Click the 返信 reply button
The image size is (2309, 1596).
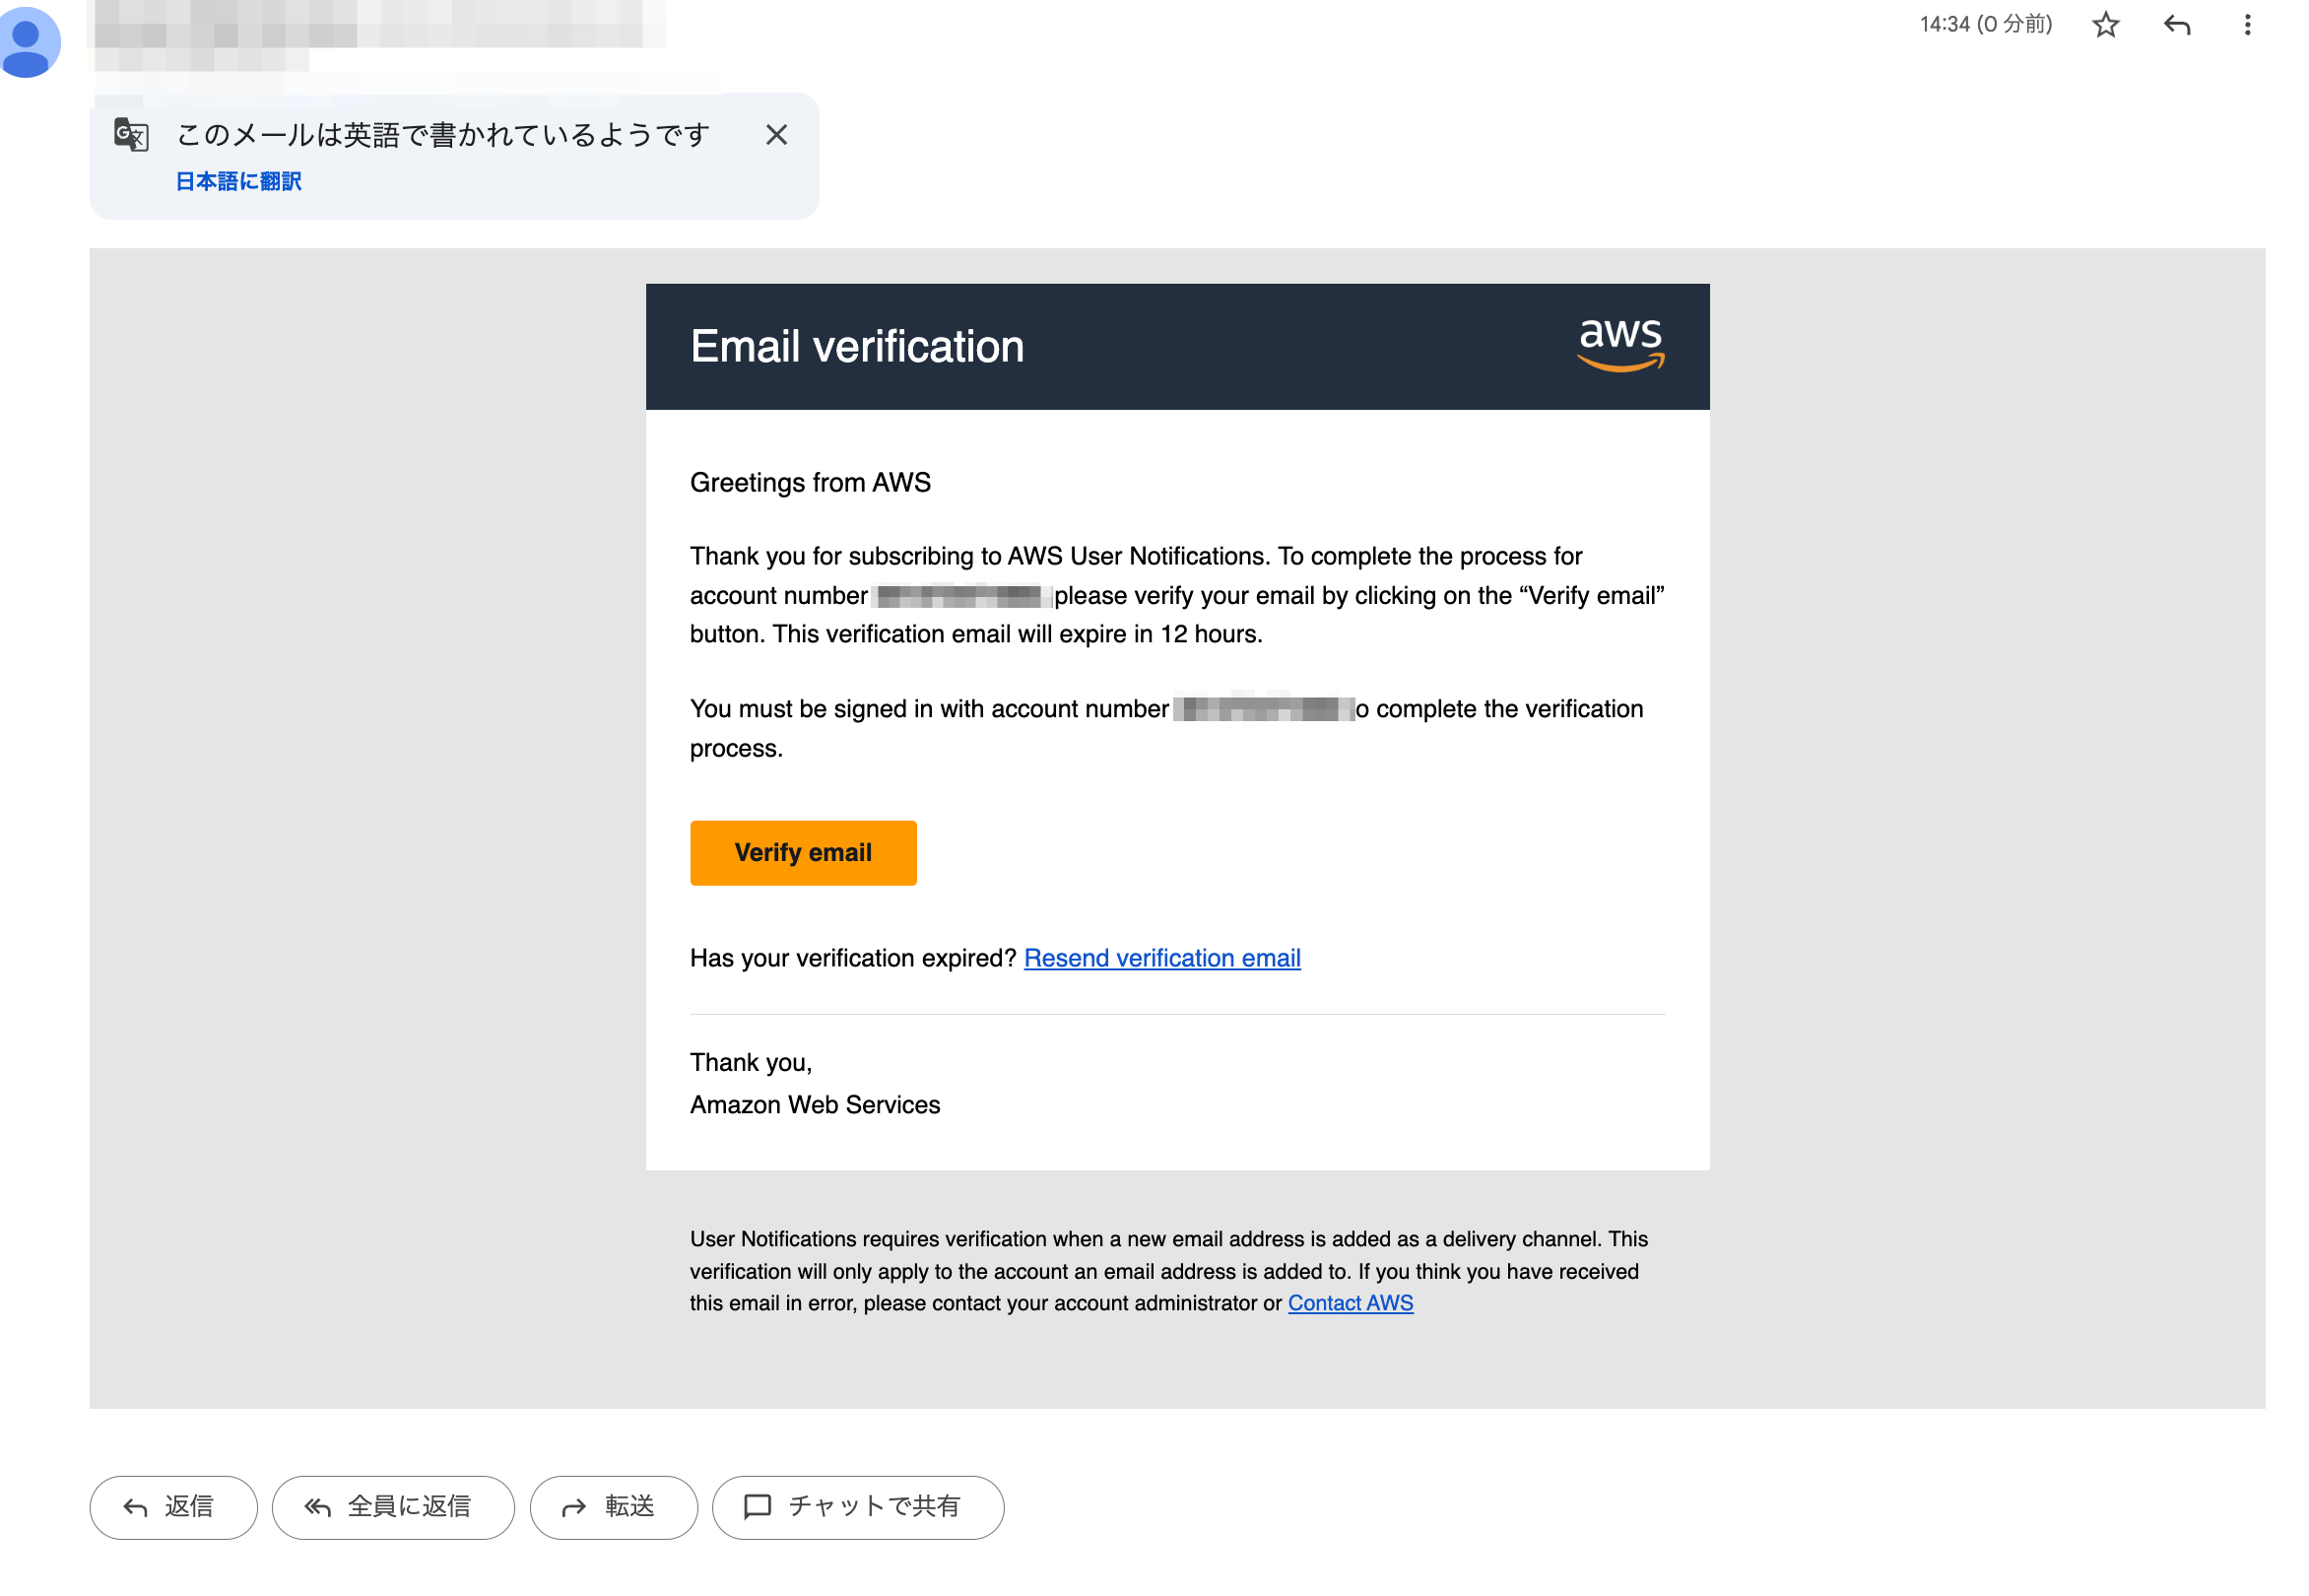click(173, 1507)
